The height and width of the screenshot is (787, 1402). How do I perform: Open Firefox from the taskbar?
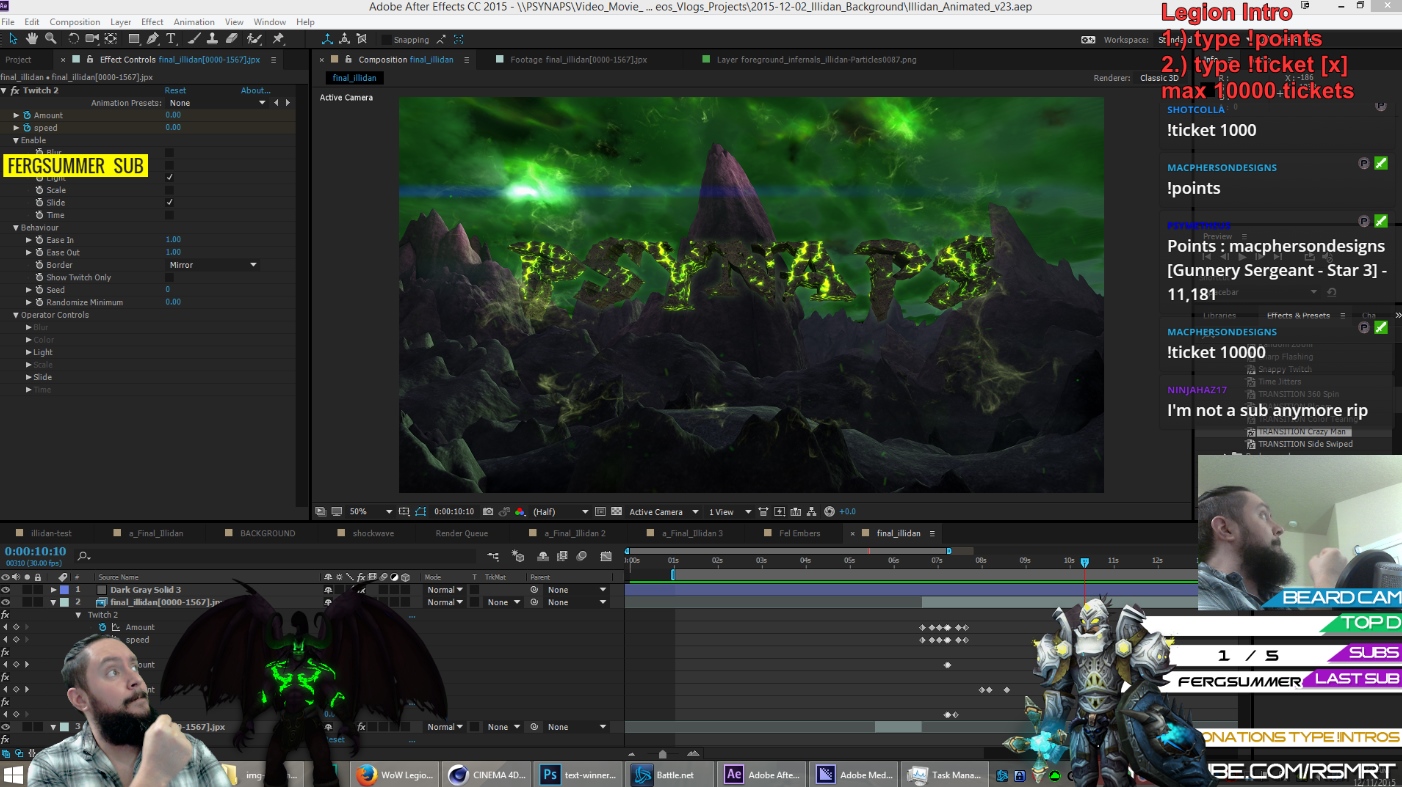pos(396,774)
